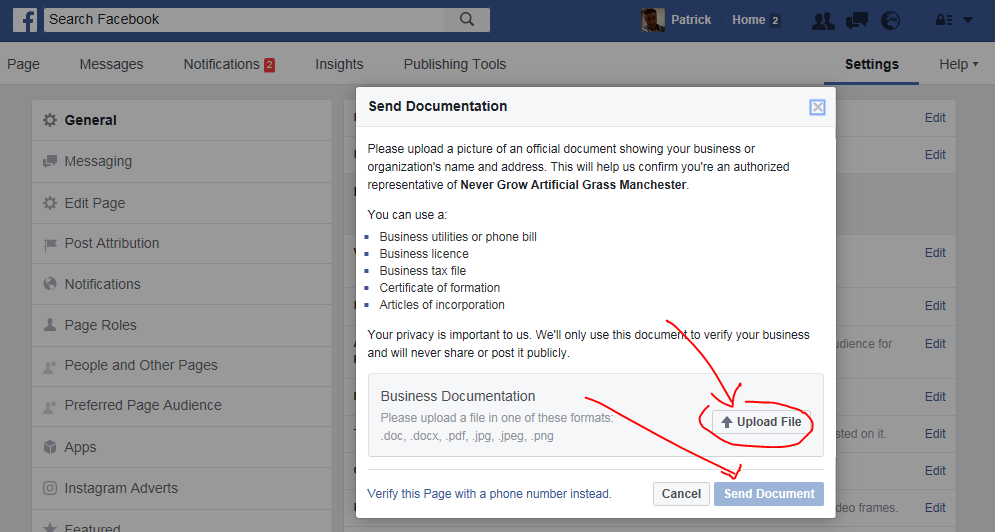Click the General gear icon
The width and height of the screenshot is (995, 532).
(x=49, y=120)
